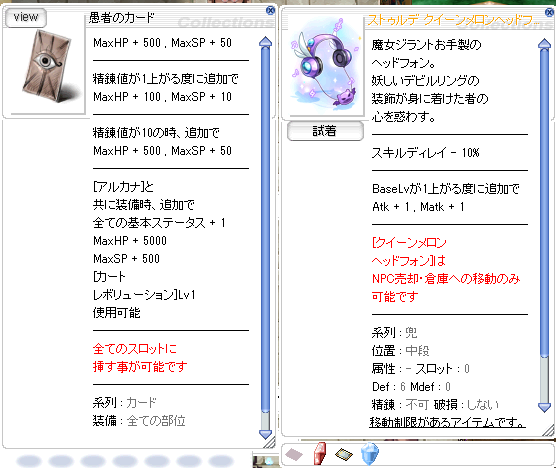Image resolution: width=556 pixels, height=468 pixels.
Task: Click scroll-down arrow in 愚者のカード window
Action: click(x=265, y=434)
